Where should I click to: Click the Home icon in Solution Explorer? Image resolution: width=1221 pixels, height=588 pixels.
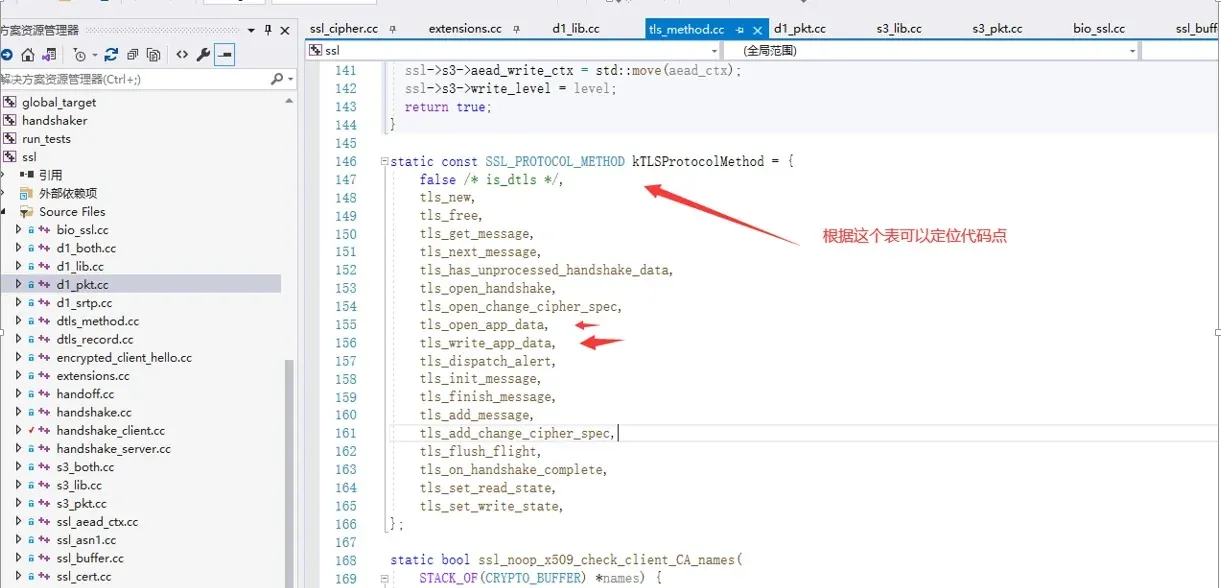[28, 54]
